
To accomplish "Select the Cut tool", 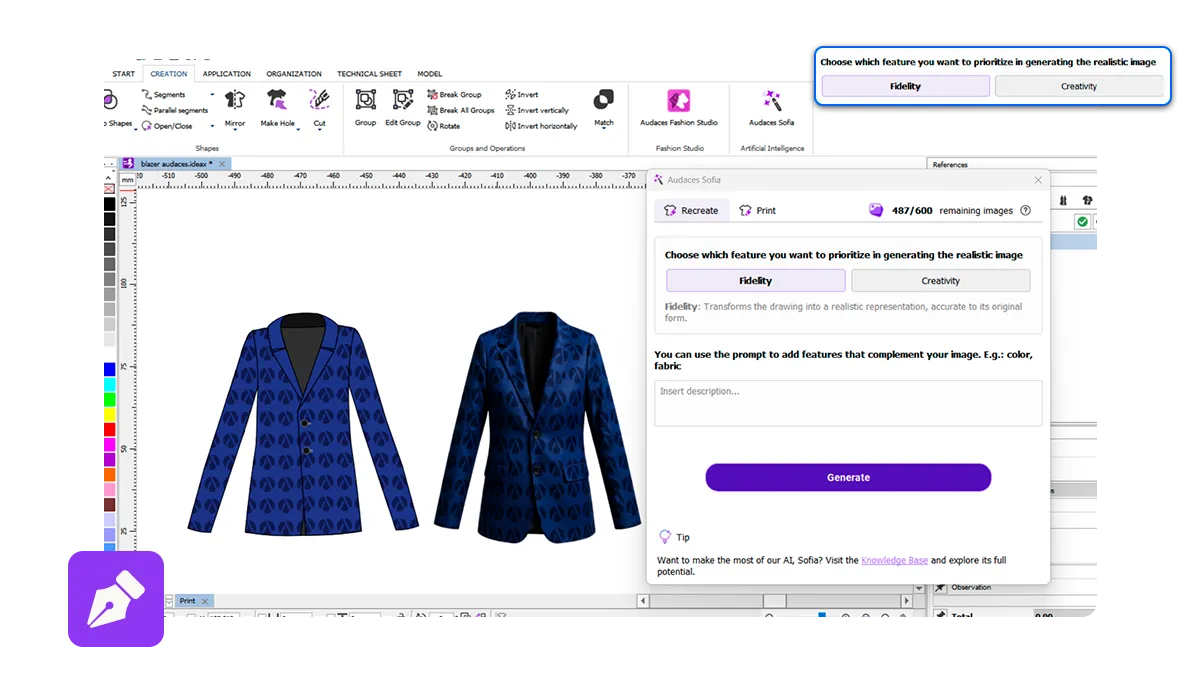I will (319, 108).
